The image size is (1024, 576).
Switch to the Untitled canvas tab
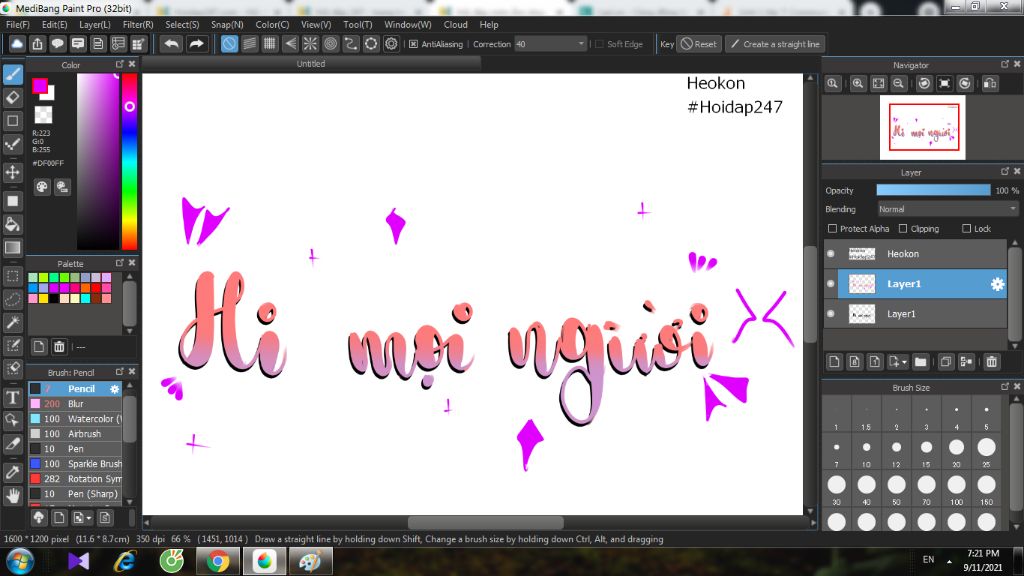click(x=311, y=64)
